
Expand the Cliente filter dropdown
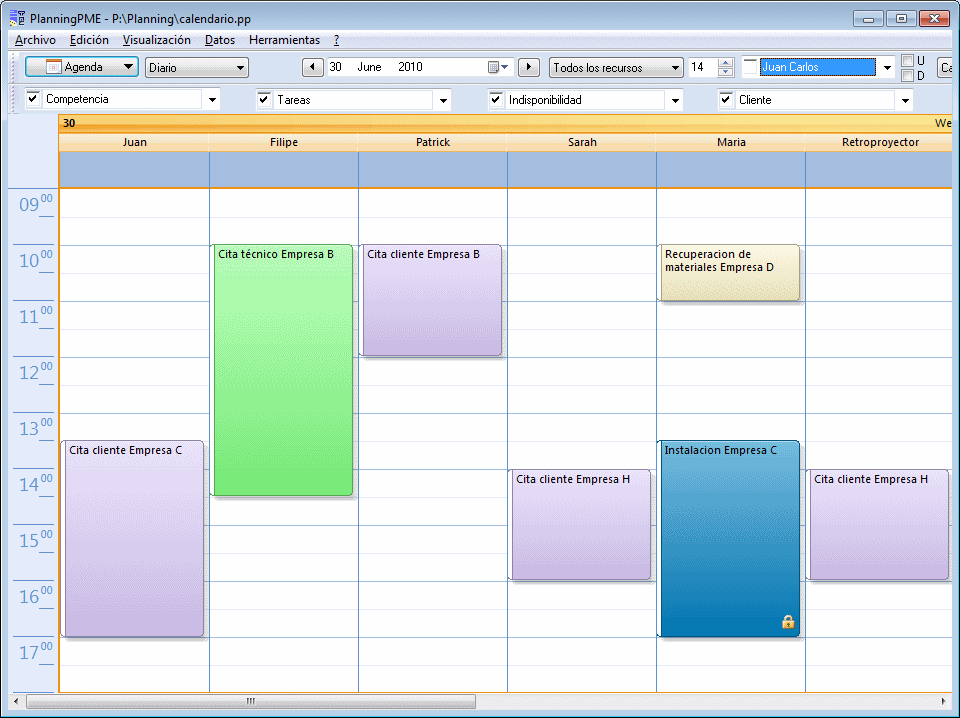[904, 100]
